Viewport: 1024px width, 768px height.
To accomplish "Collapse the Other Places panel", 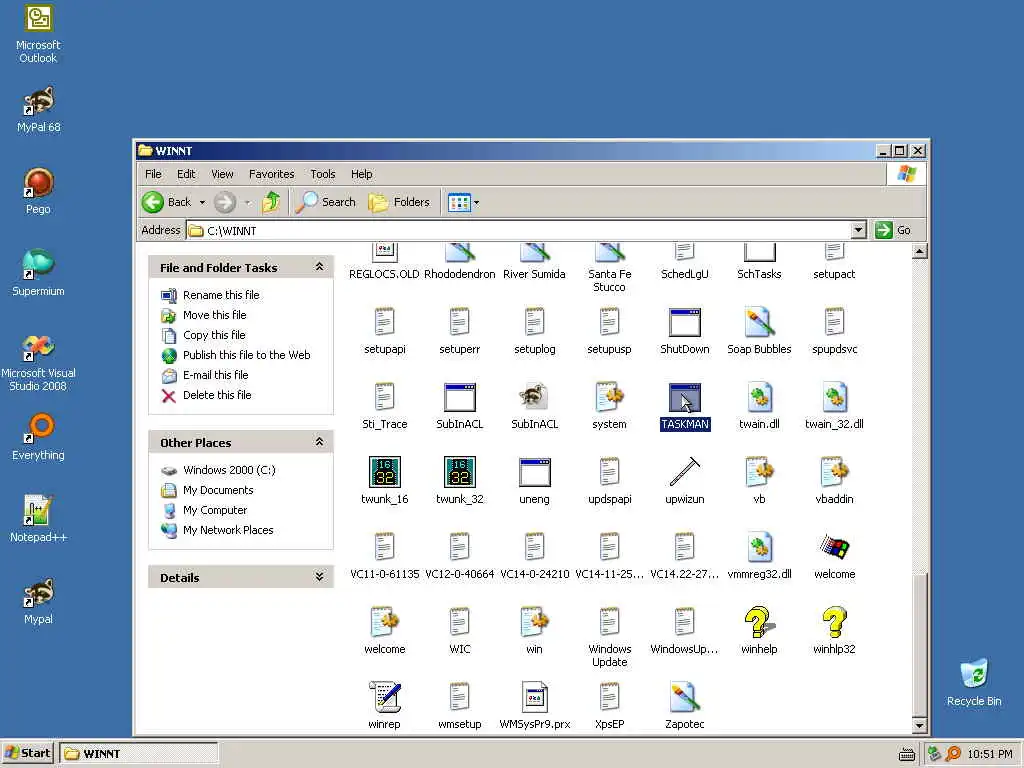I will pyautogui.click(x=319, y=441).
